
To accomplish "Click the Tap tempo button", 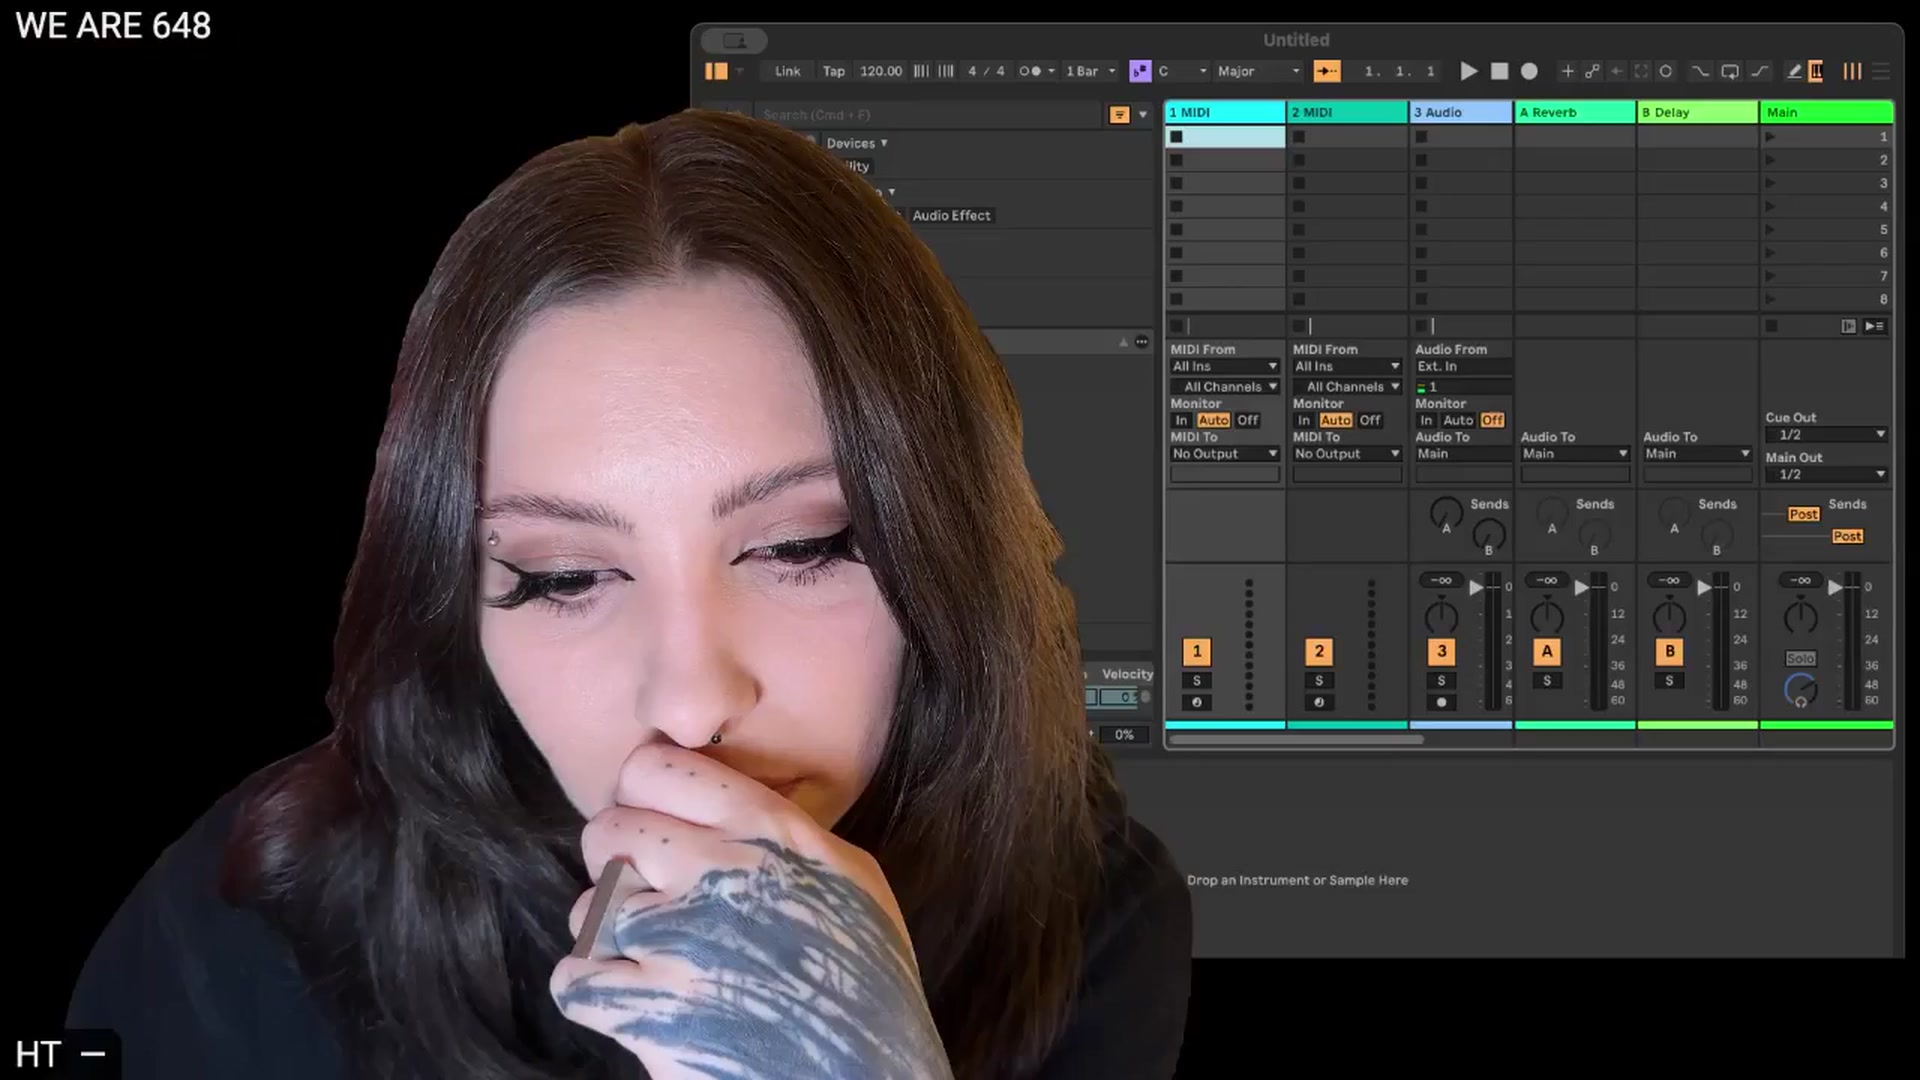I will click(833, 71).
